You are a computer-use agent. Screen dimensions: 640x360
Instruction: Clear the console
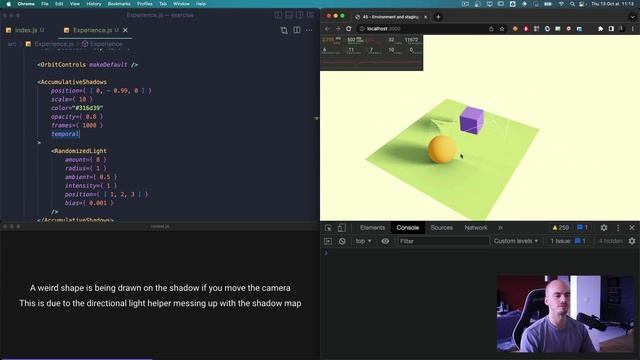point(342,241)
